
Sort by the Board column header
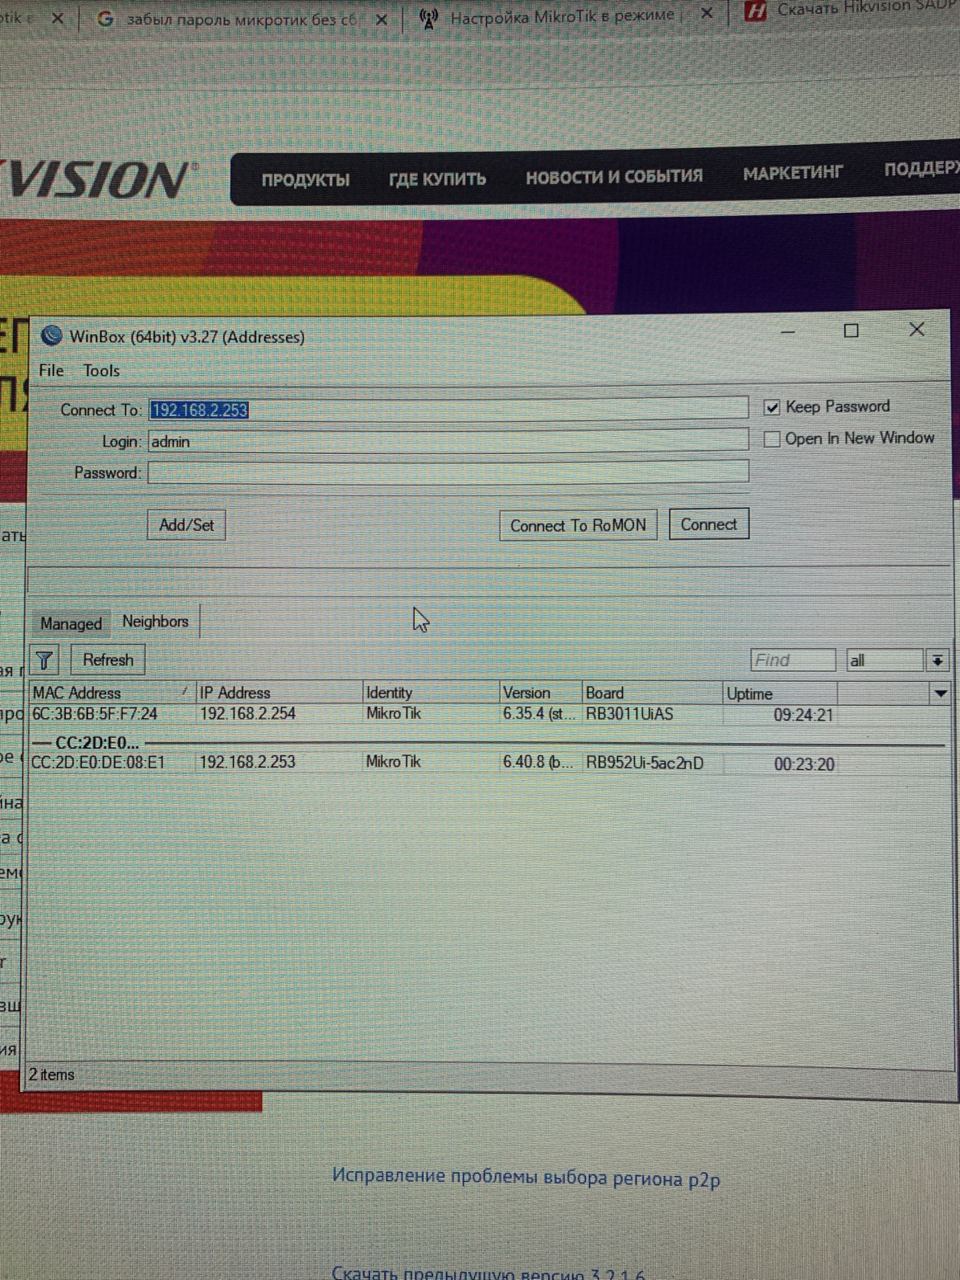pyautogui.click(x=653, y=693)
